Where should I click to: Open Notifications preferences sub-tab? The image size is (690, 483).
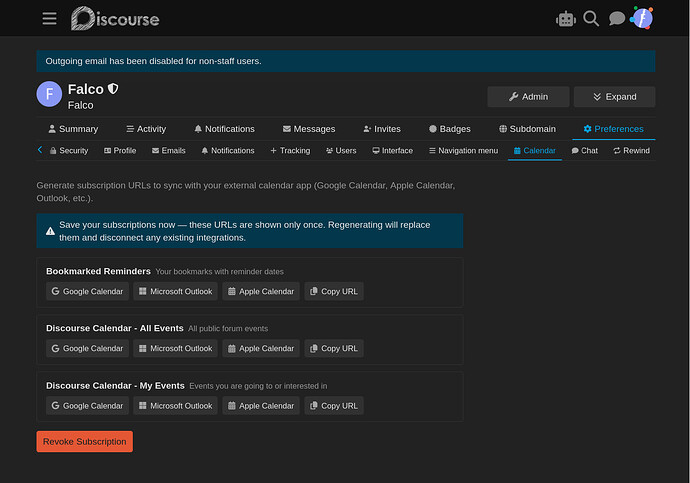pos(228,150)
